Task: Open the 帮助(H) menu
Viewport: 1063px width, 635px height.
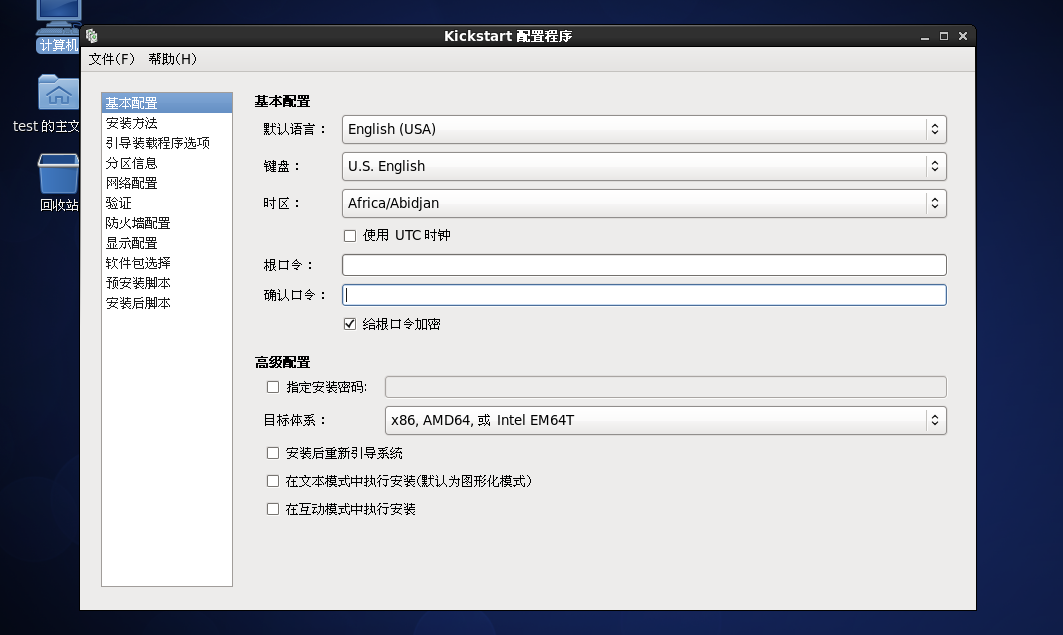Action: click(173, 59)
